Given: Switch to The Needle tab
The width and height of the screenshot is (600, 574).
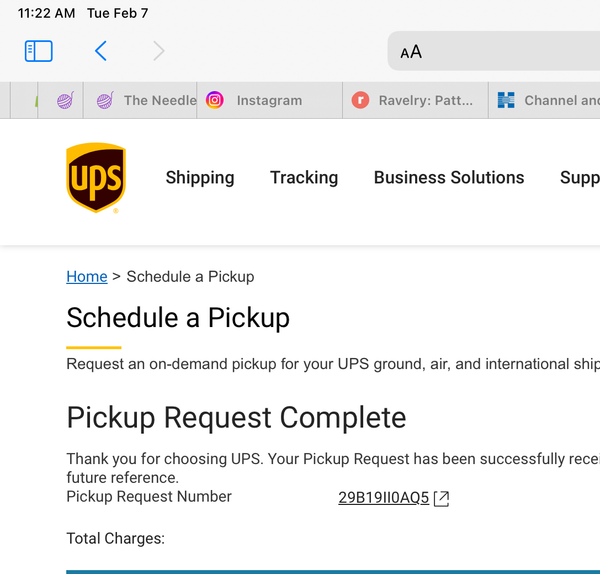Looking at the screenshot, I should click(140, 100).
